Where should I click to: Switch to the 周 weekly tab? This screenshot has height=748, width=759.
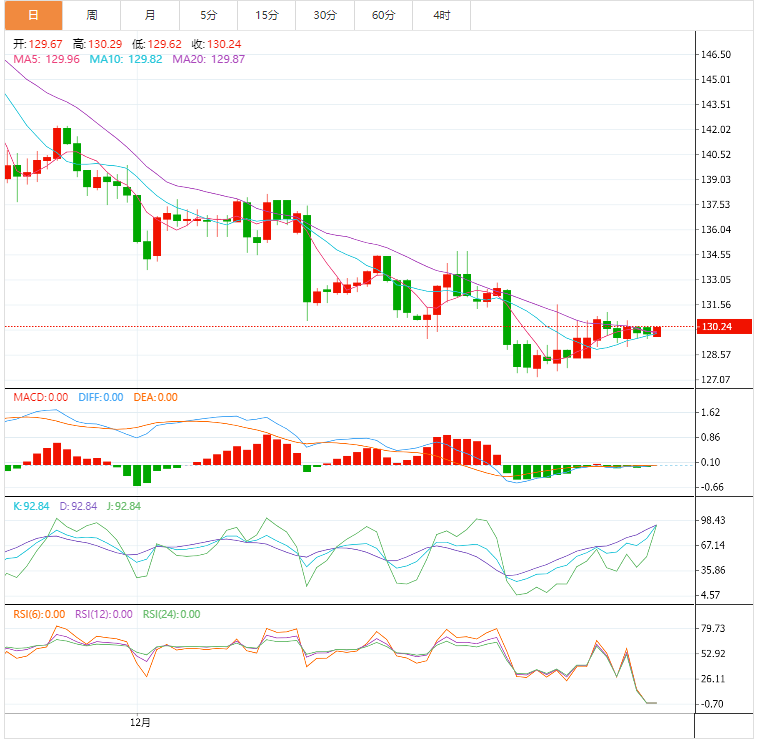(x=92, y=15)
